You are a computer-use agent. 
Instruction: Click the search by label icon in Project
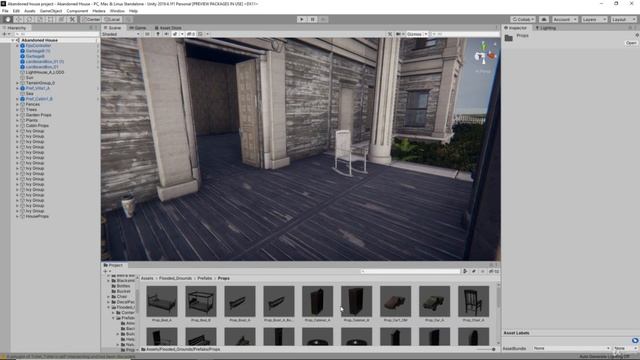474,271
